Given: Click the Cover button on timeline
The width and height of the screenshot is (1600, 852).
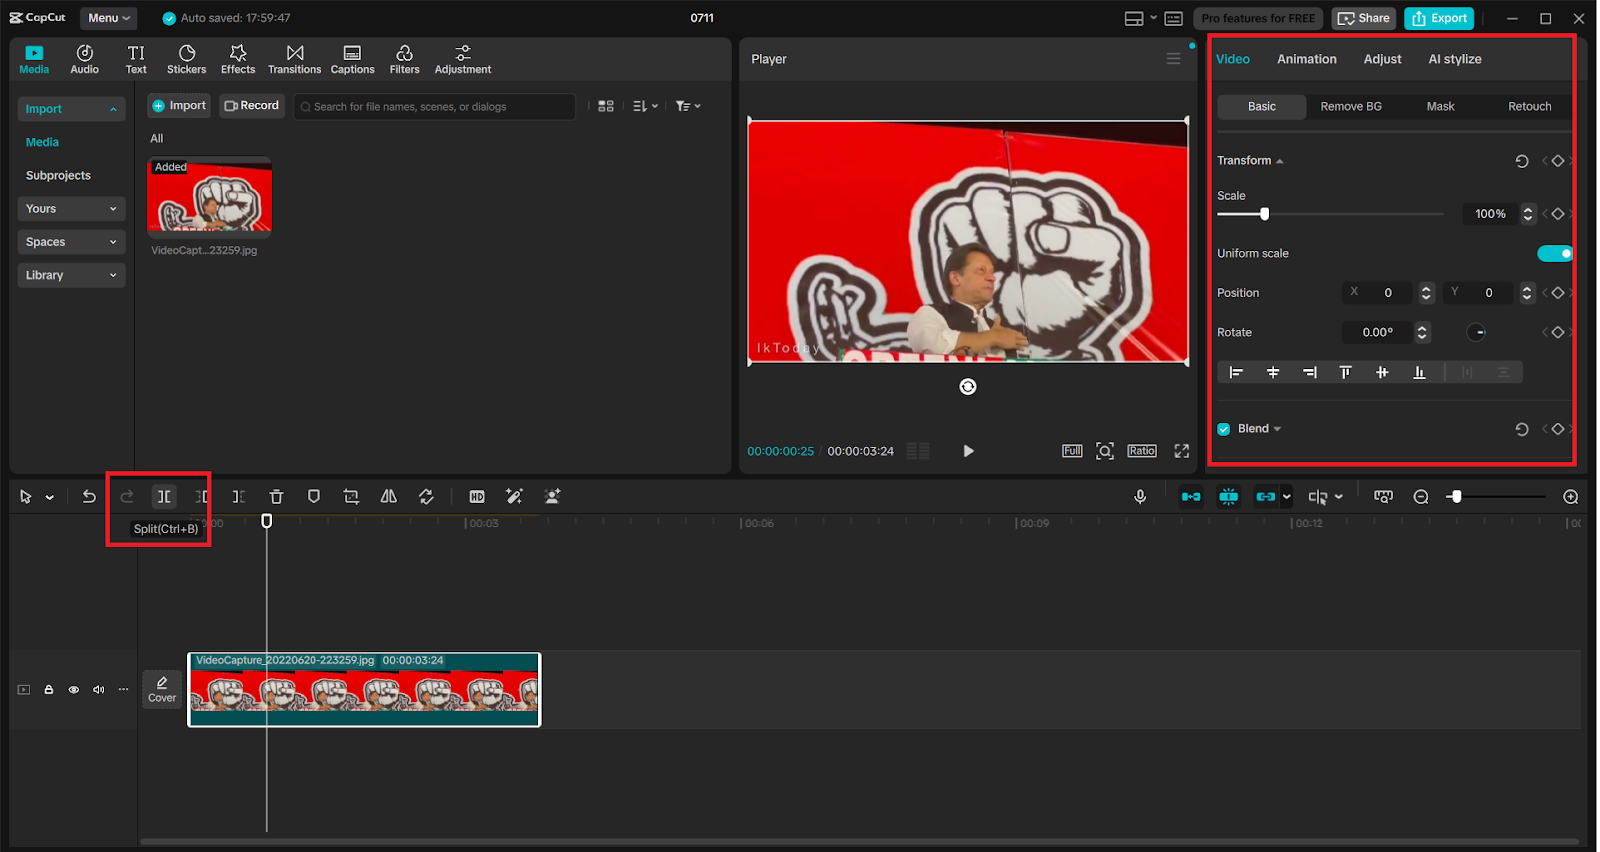Looking at the screenshot, I should (x=162, y=689).
